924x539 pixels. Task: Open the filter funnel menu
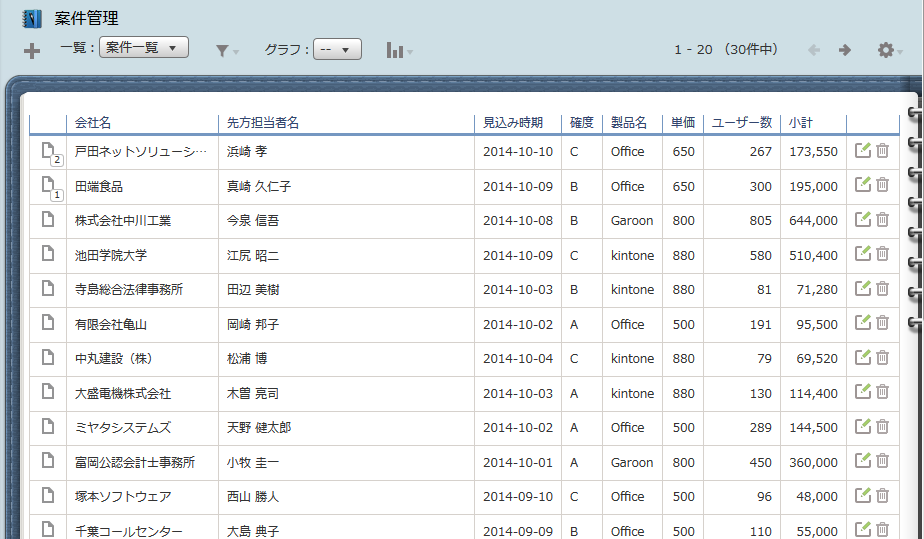click(226, 51)
